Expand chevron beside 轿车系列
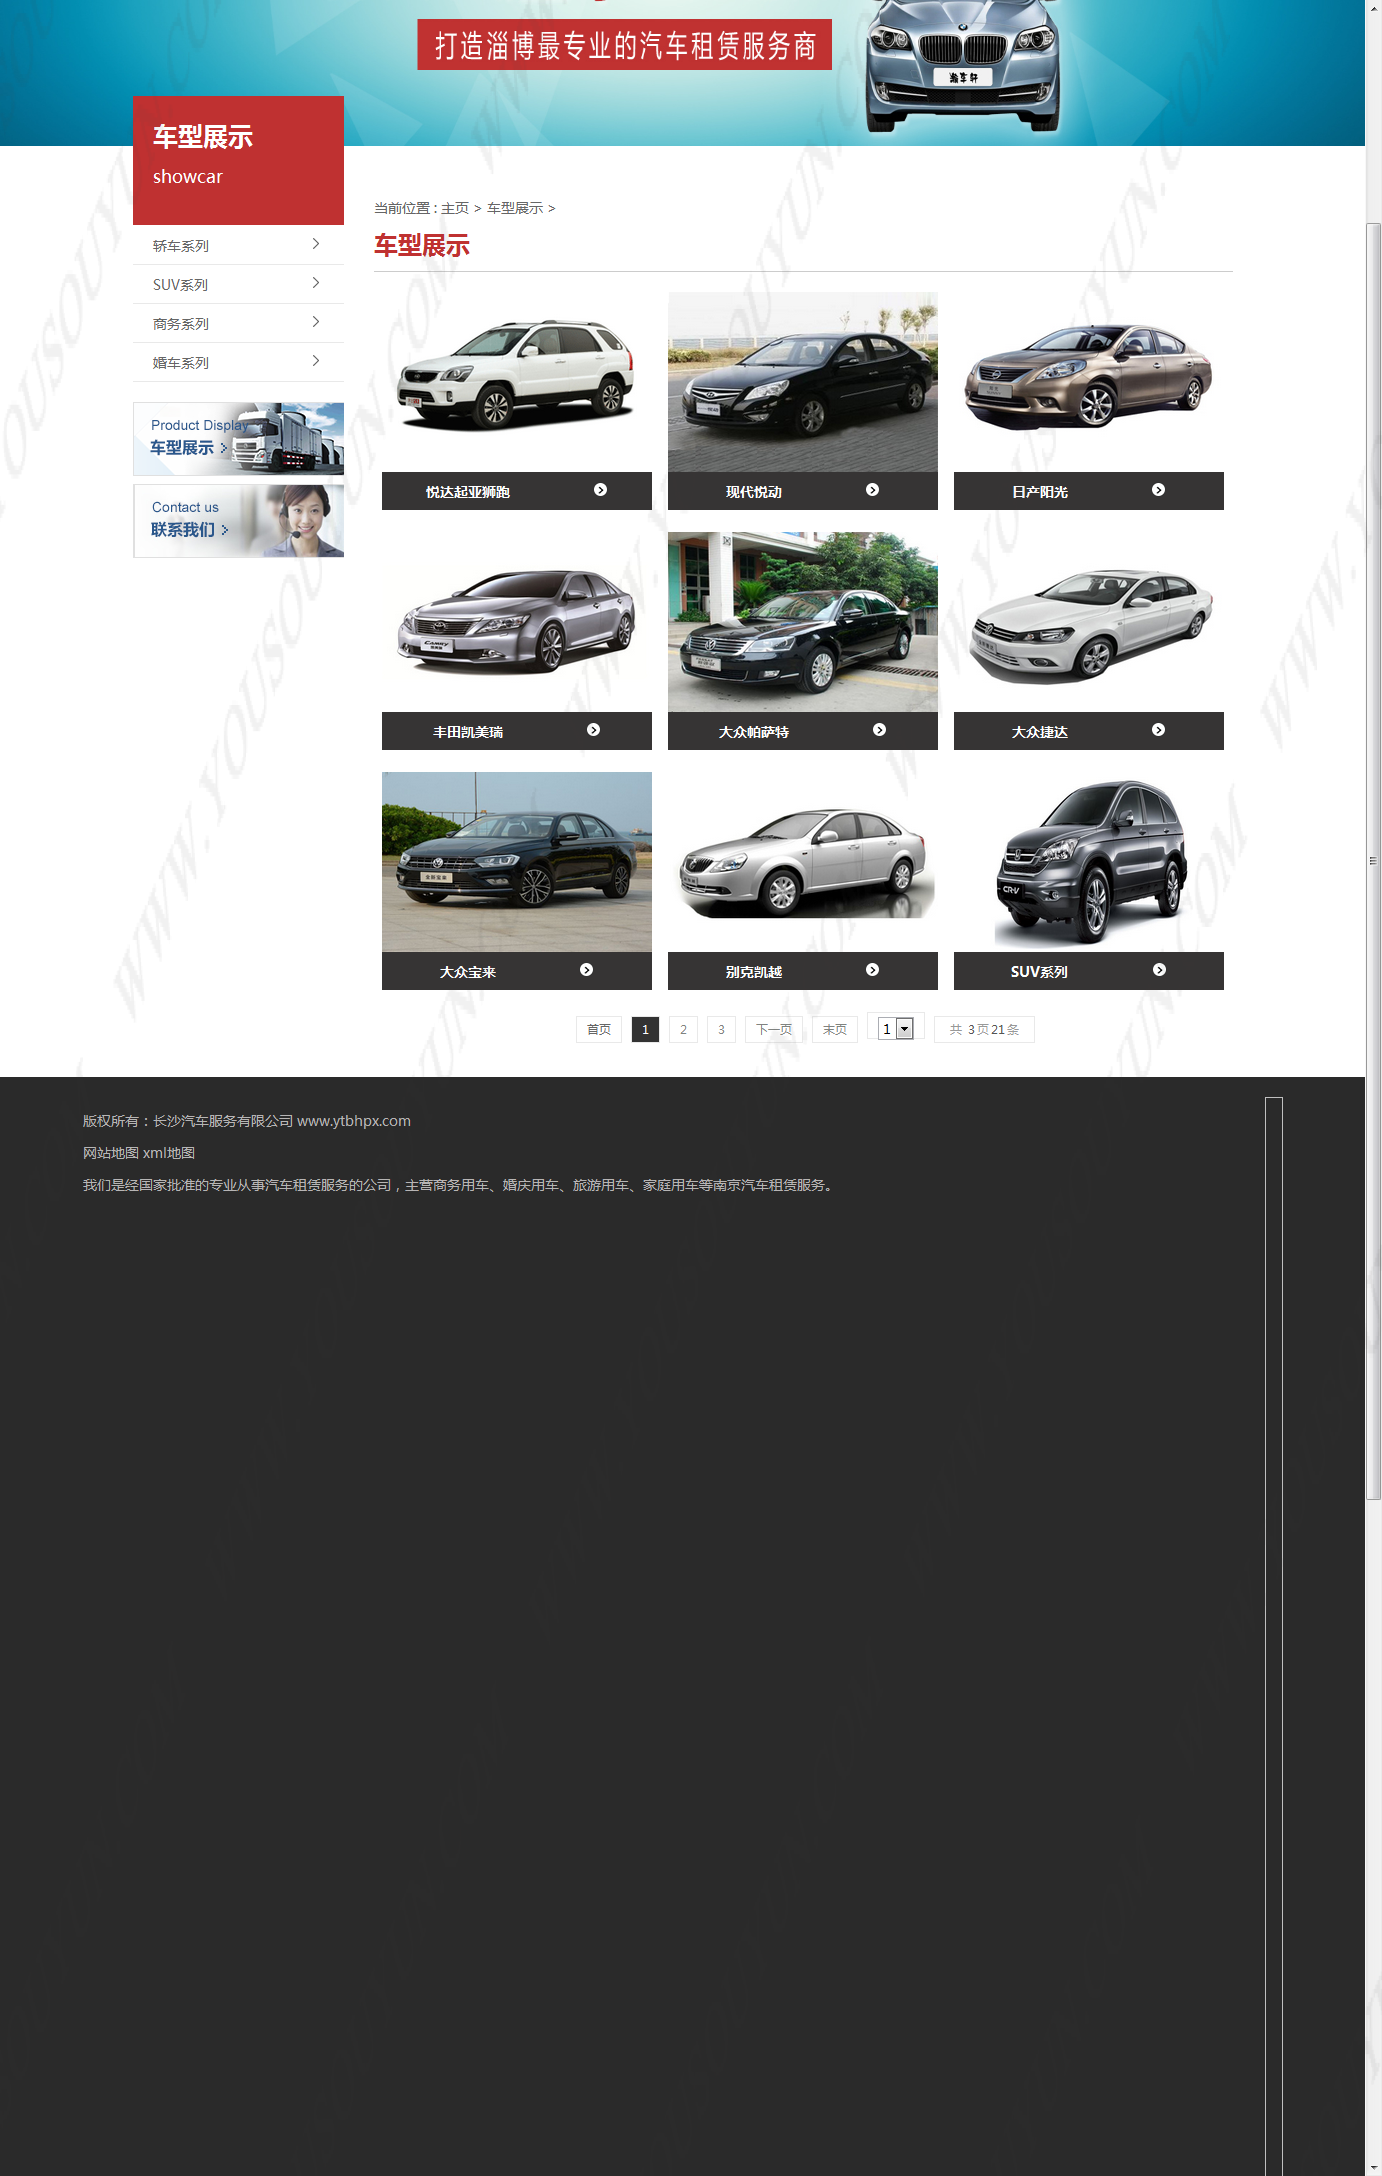The image size is (1382, 2176). [x=316, y=244]
